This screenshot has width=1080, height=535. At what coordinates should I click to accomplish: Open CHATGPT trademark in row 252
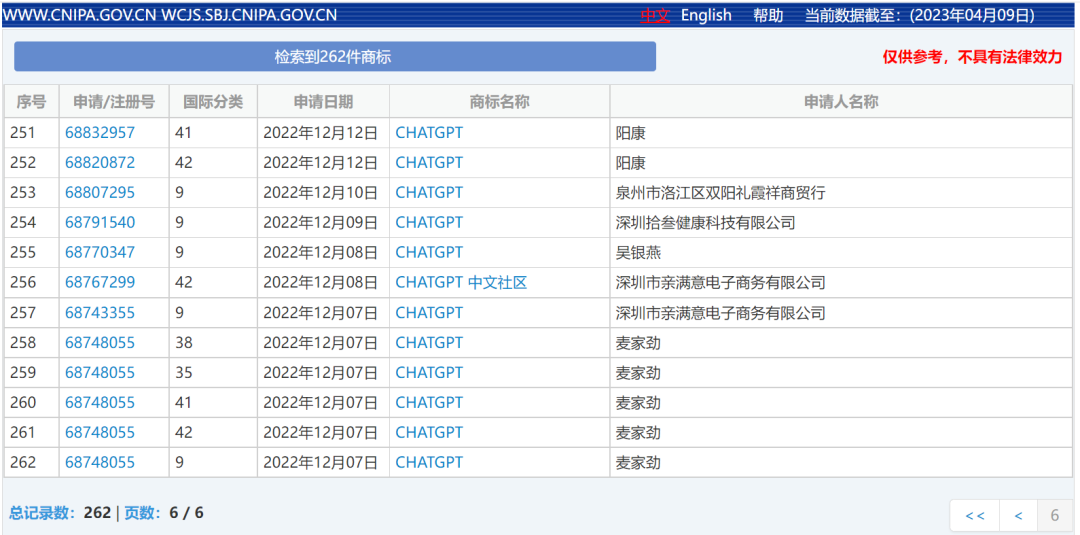tap(429, 162)
